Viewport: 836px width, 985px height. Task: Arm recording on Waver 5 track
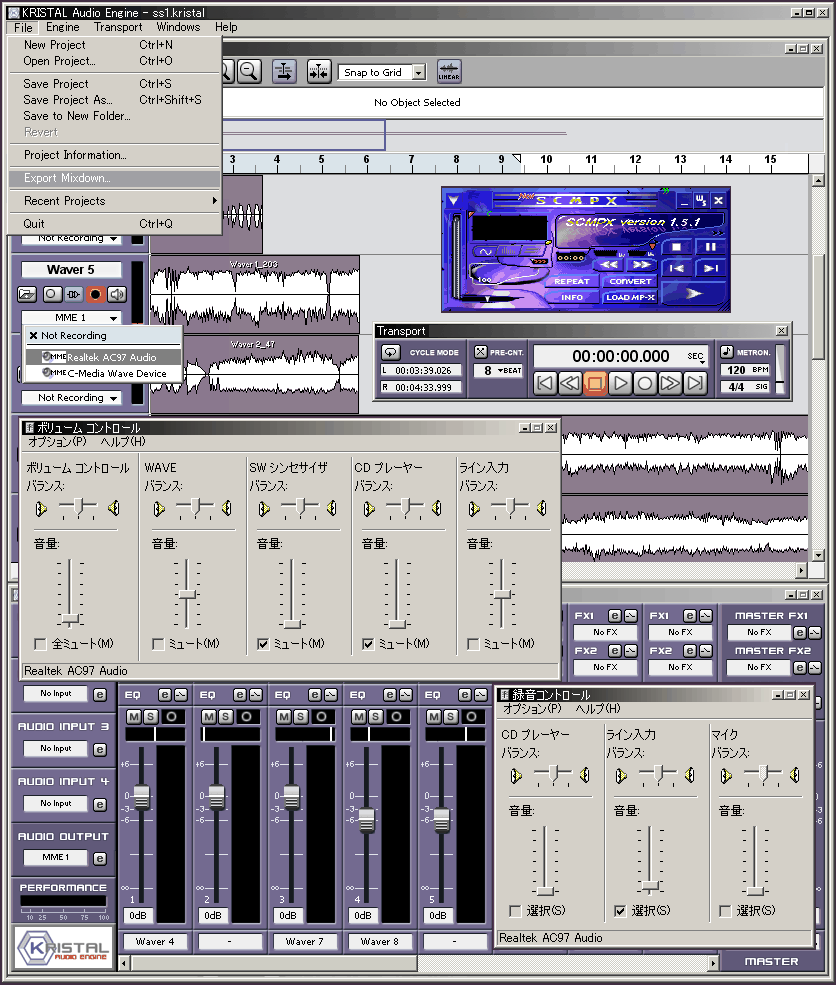pos(96,294)
